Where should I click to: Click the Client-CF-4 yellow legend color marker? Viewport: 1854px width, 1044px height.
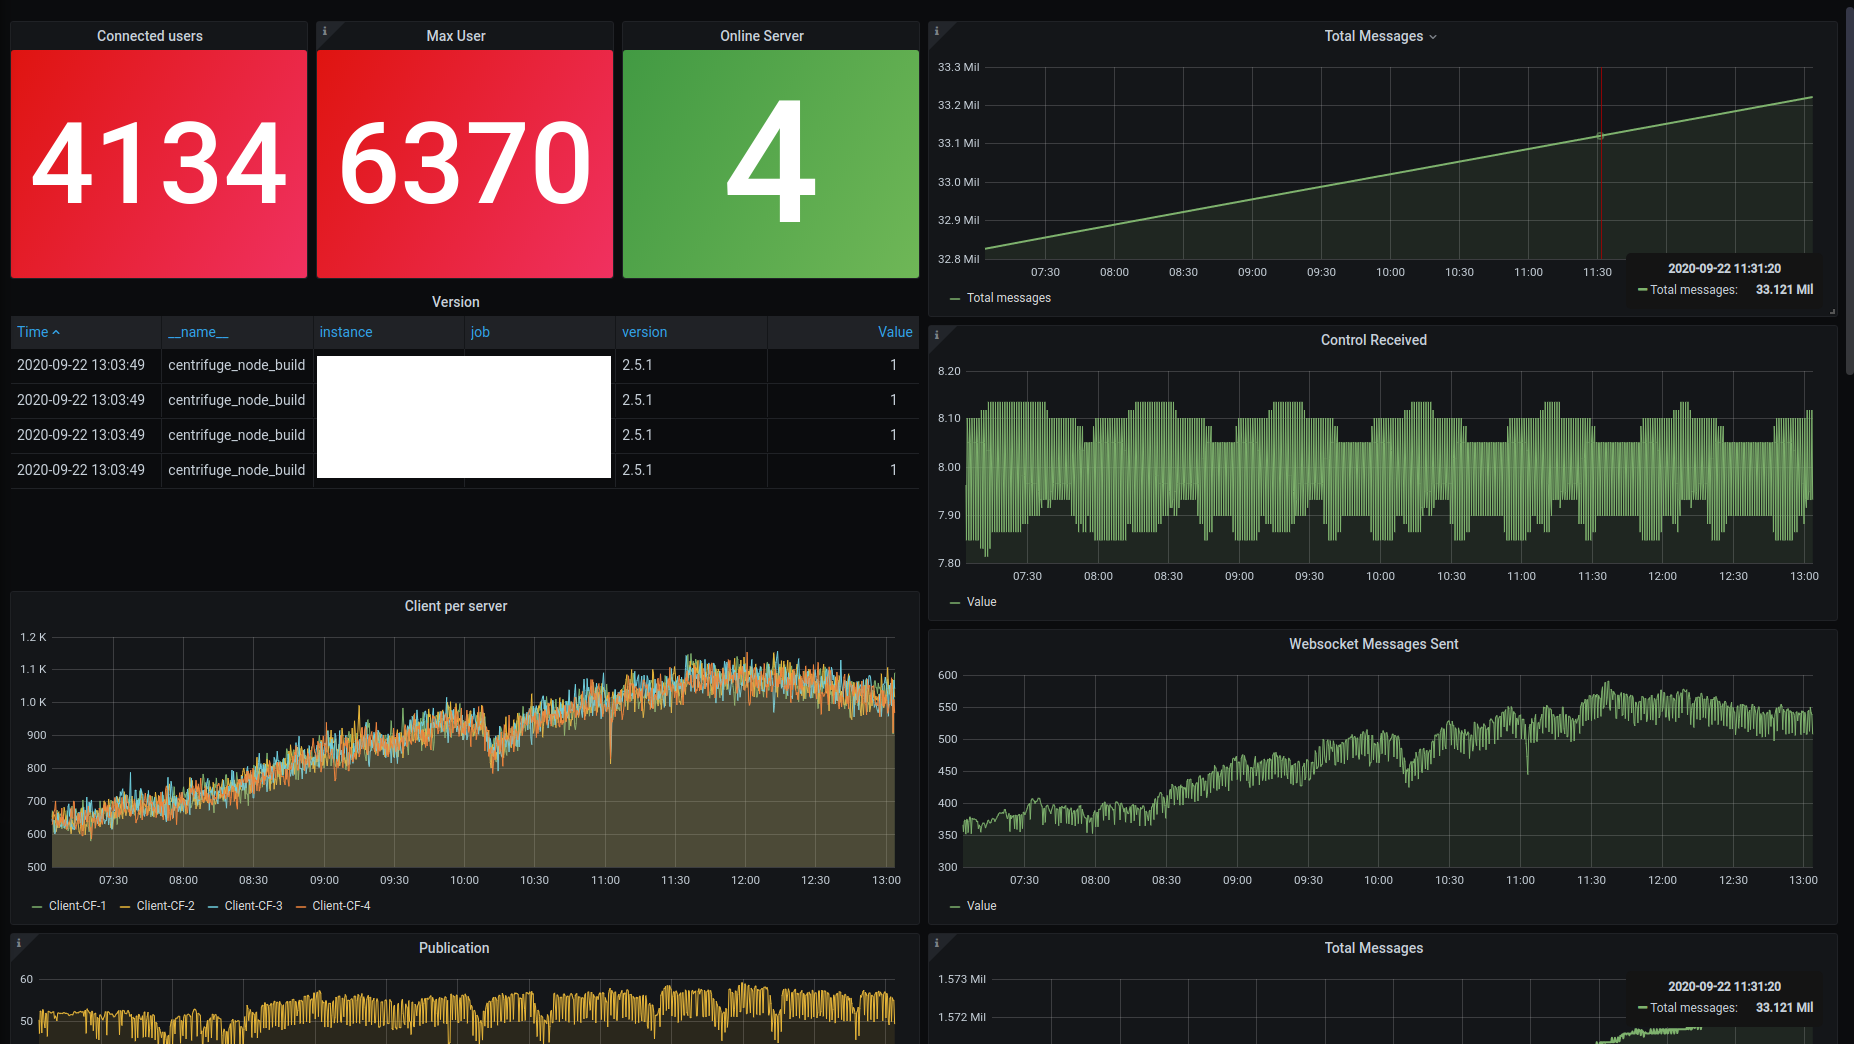[303, 905]
